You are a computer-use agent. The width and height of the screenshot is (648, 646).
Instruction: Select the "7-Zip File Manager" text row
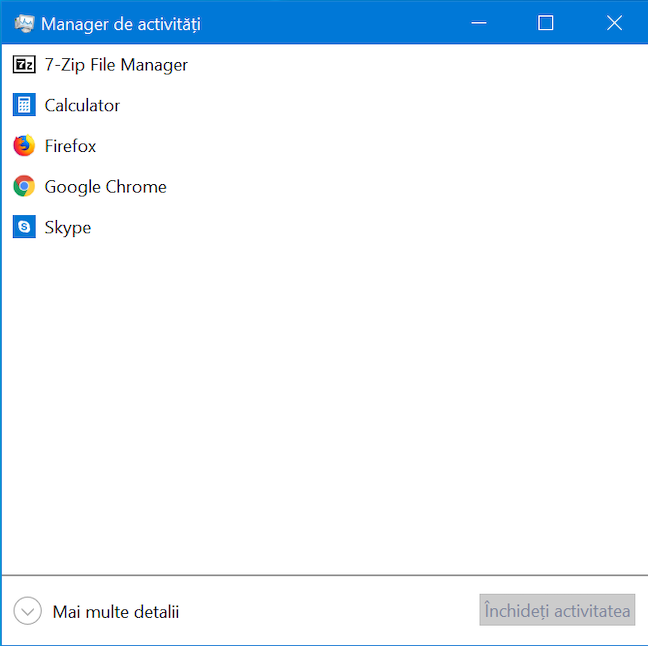pos(116,65)
